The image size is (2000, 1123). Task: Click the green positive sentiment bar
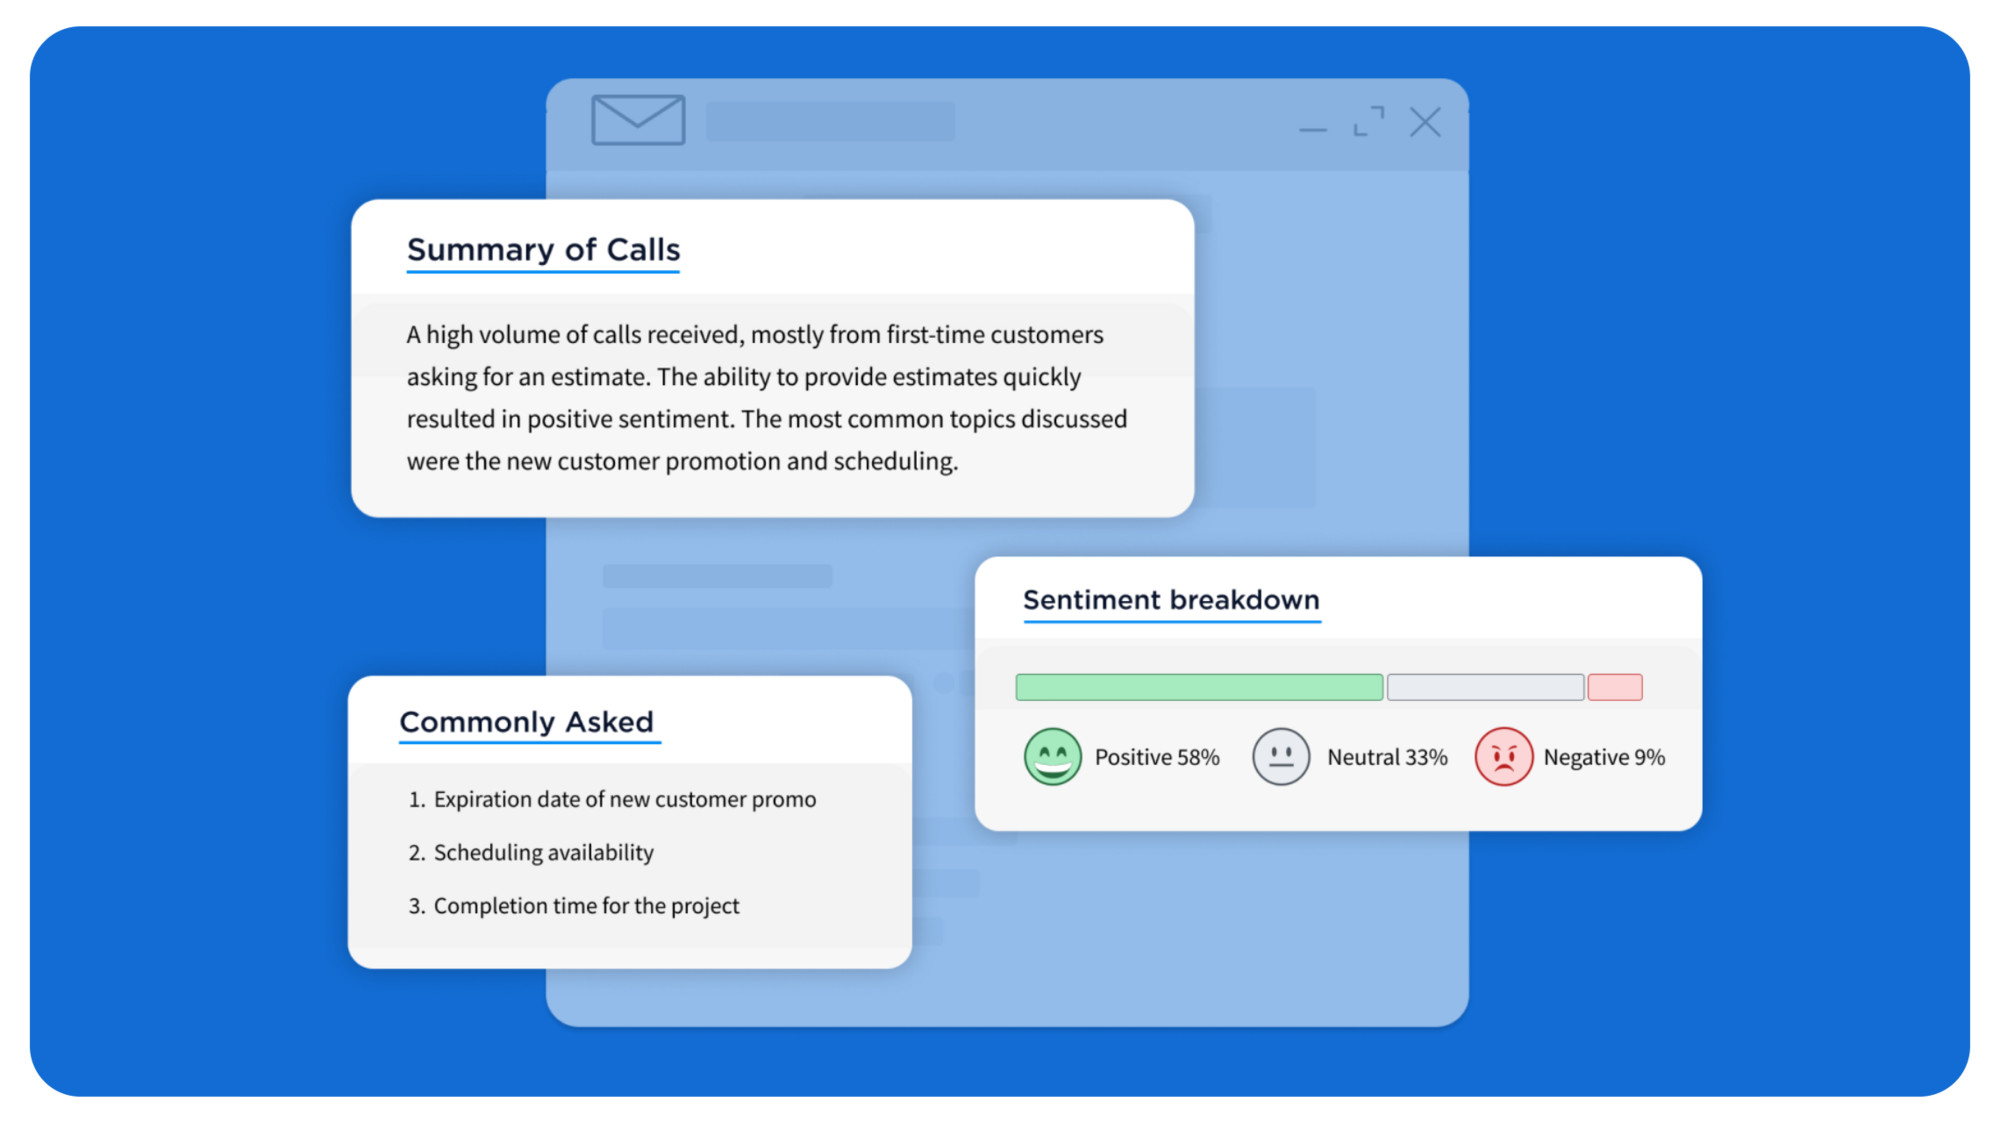tap(1199, 686)
